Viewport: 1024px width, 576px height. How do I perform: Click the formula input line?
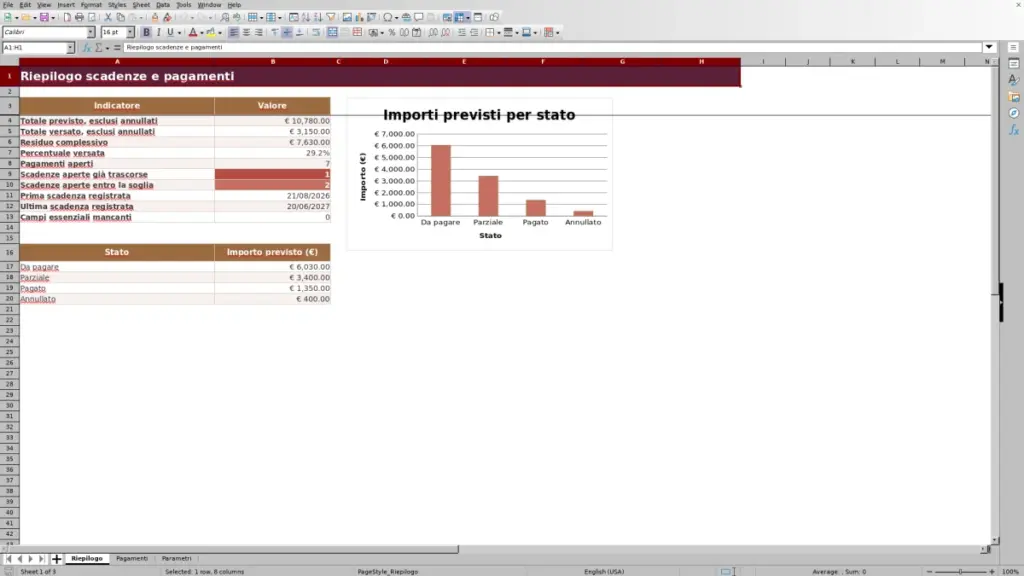(x=552, y=48)
